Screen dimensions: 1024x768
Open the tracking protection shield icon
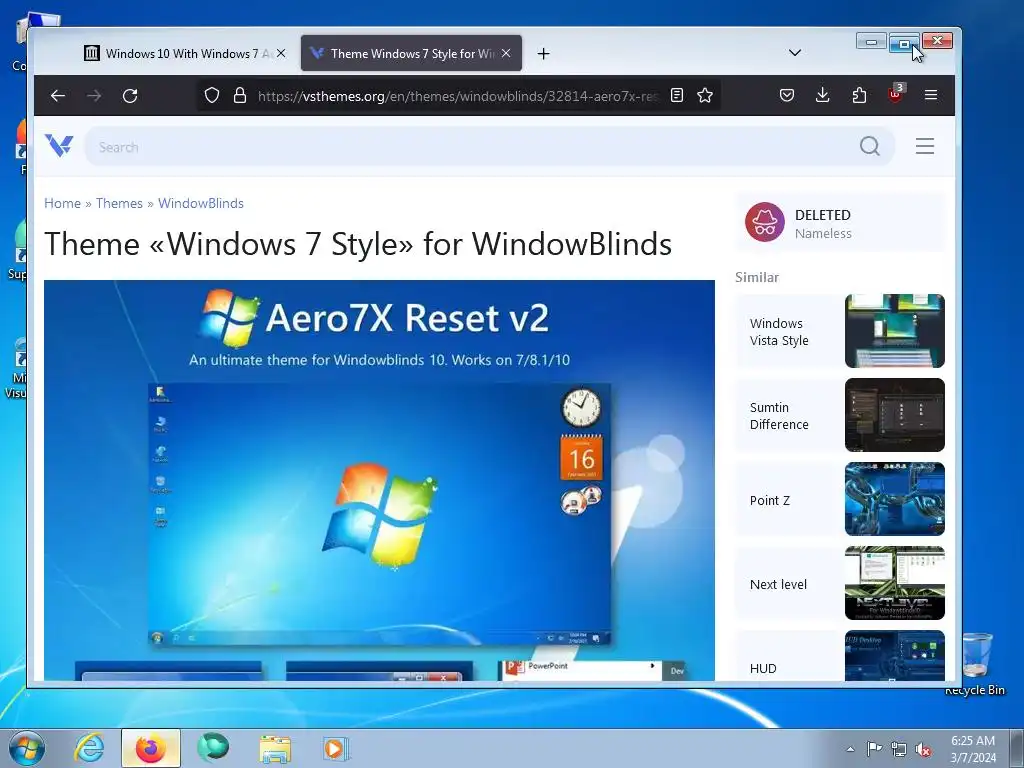(212, 95)
